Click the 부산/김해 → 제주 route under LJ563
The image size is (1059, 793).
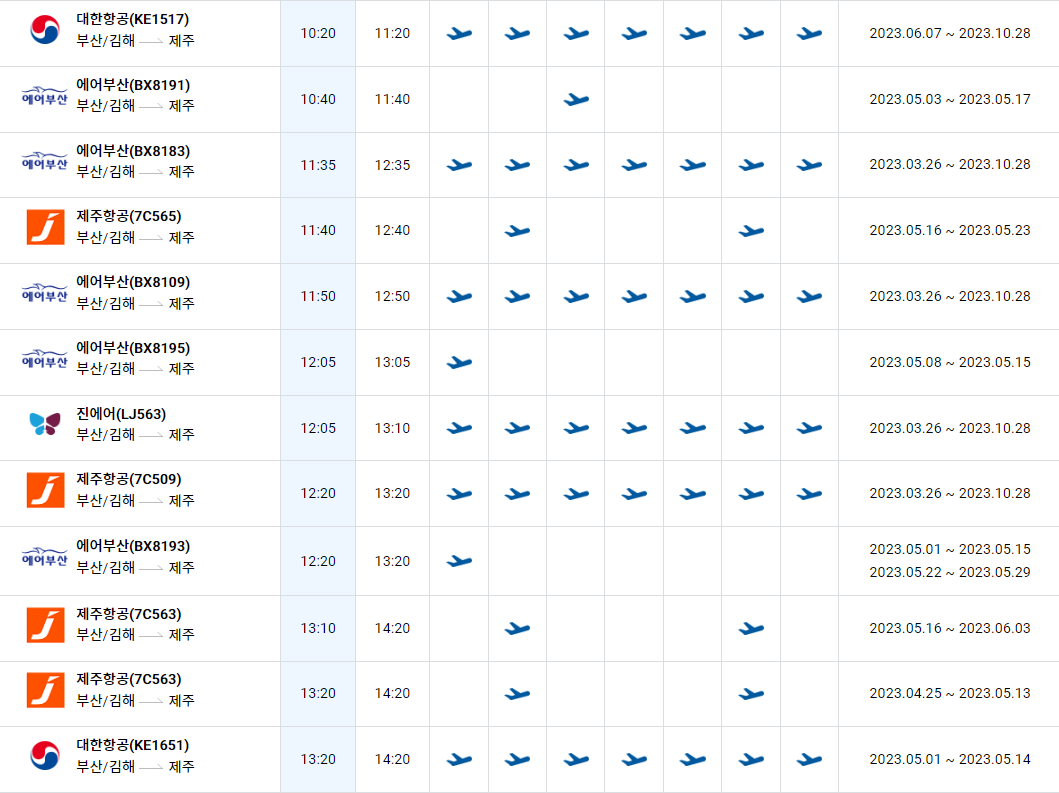135,434
